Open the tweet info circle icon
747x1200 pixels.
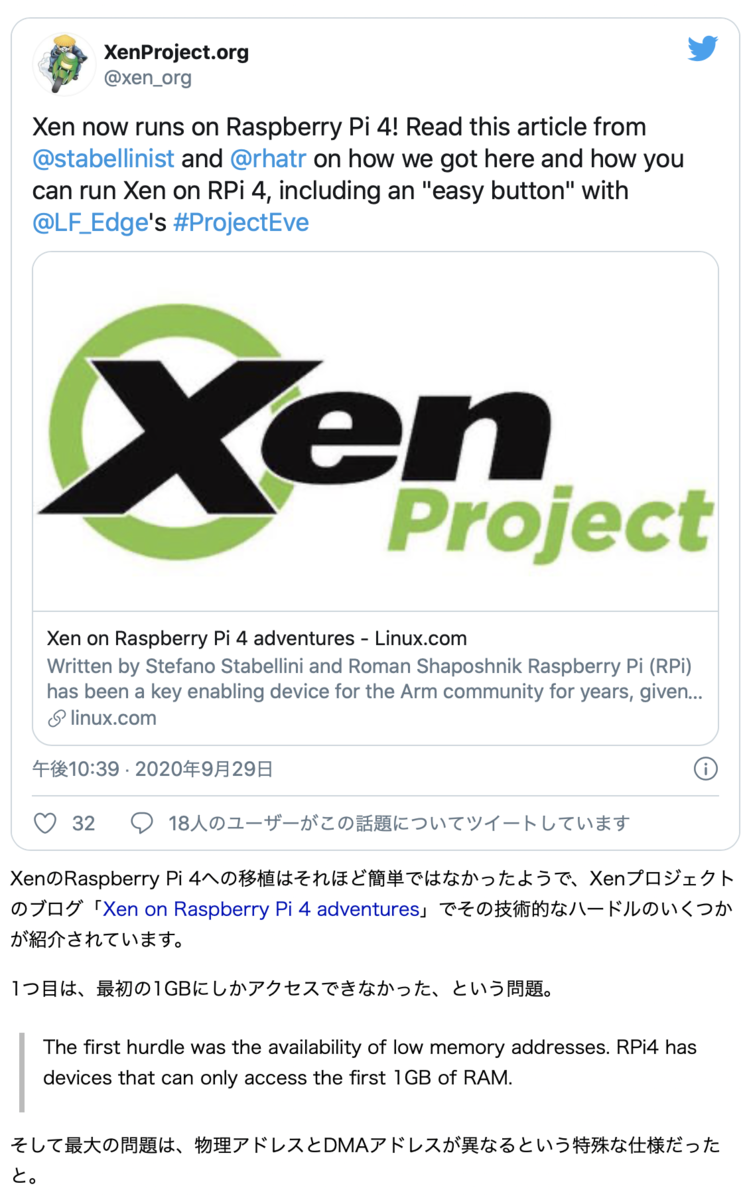705,768
